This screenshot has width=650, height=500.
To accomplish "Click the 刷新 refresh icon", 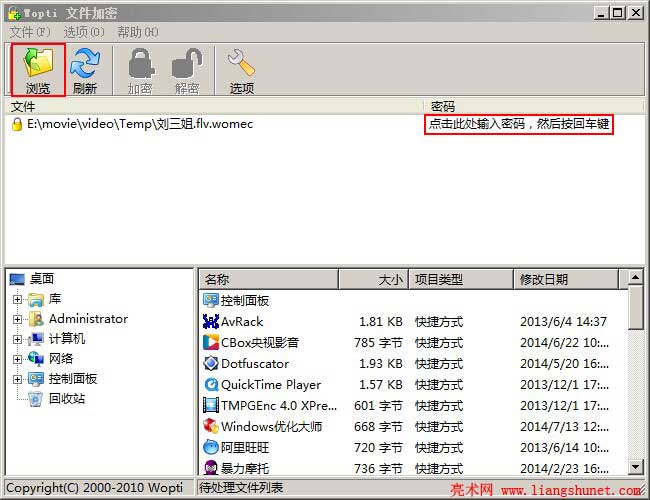I will tap(85, 63).
